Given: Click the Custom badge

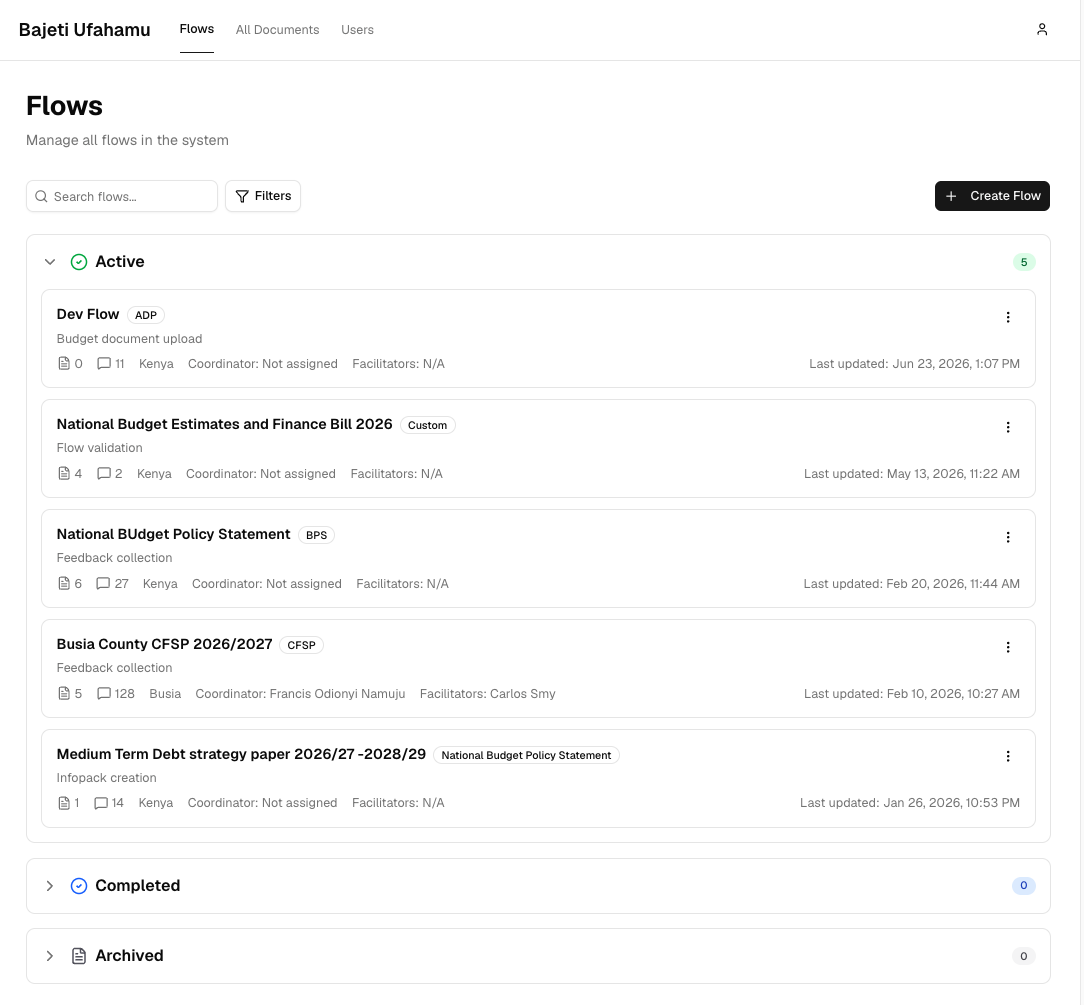Looking at the screenshot, I should coord(427,425).
